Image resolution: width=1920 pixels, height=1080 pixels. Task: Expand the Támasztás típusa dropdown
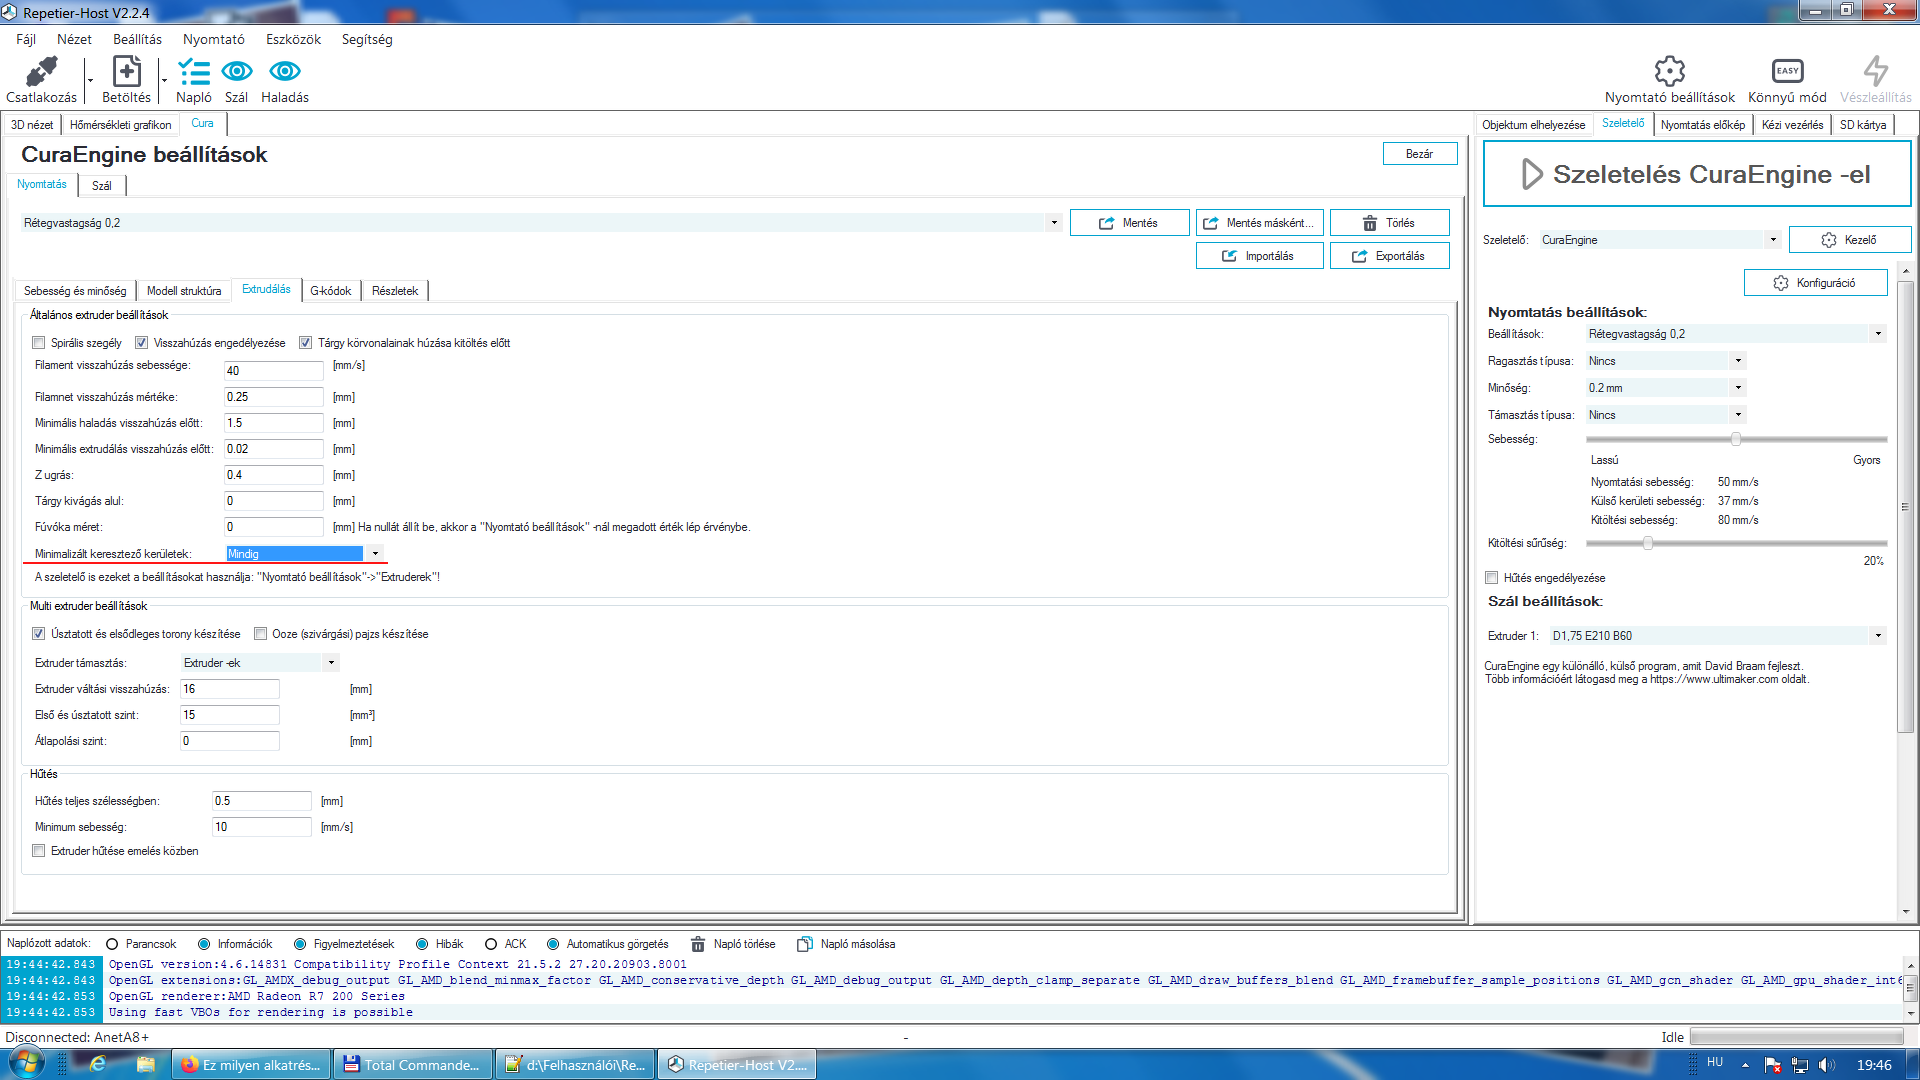[x=1738, y=415]
